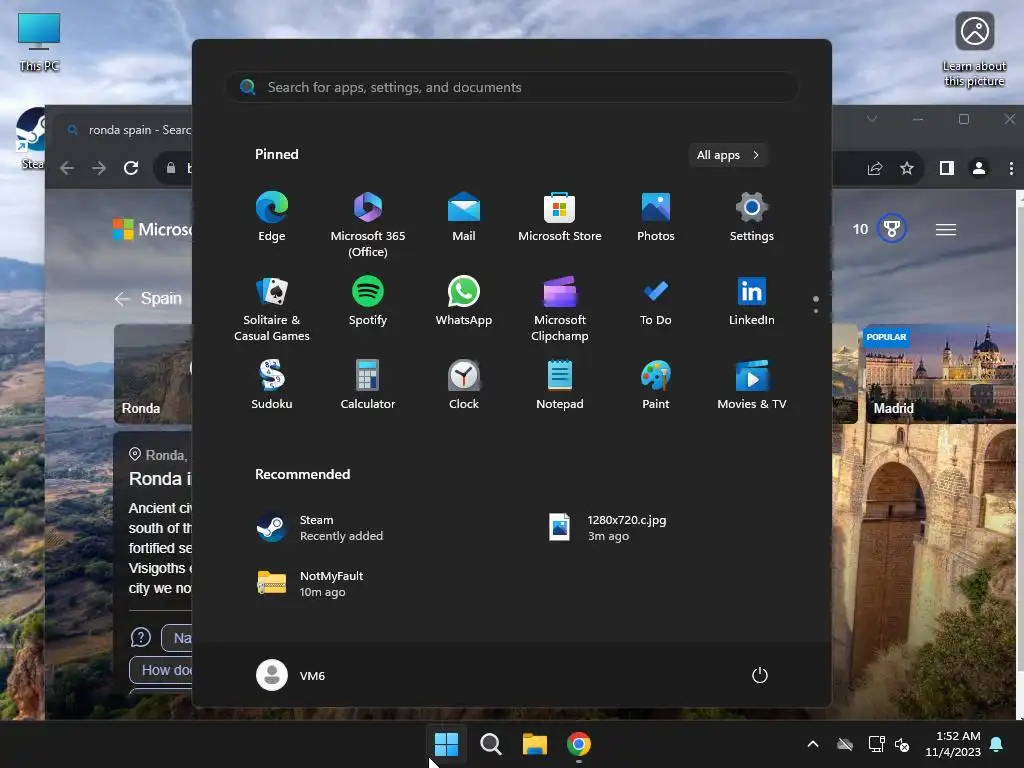The image size is (1024, 768).
Task: Open Edge from pinned apps
Action: [272, 217]
